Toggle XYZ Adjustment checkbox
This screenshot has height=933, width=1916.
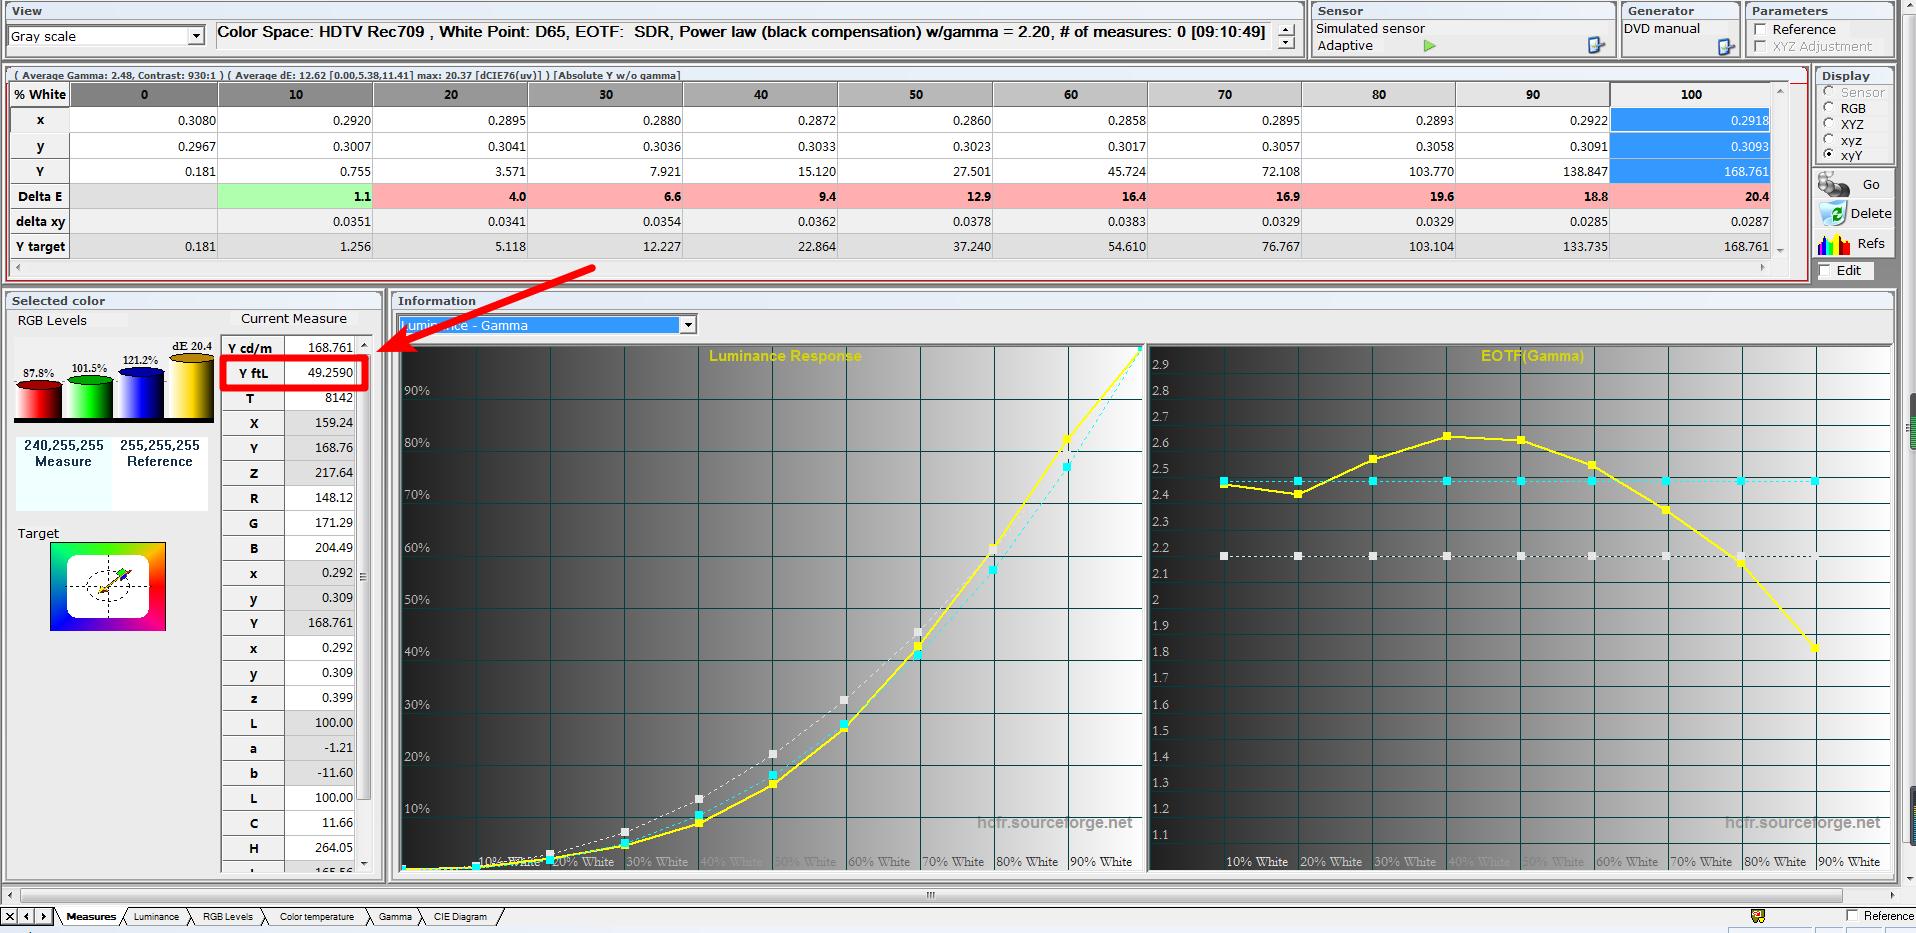pos(1761,46)
